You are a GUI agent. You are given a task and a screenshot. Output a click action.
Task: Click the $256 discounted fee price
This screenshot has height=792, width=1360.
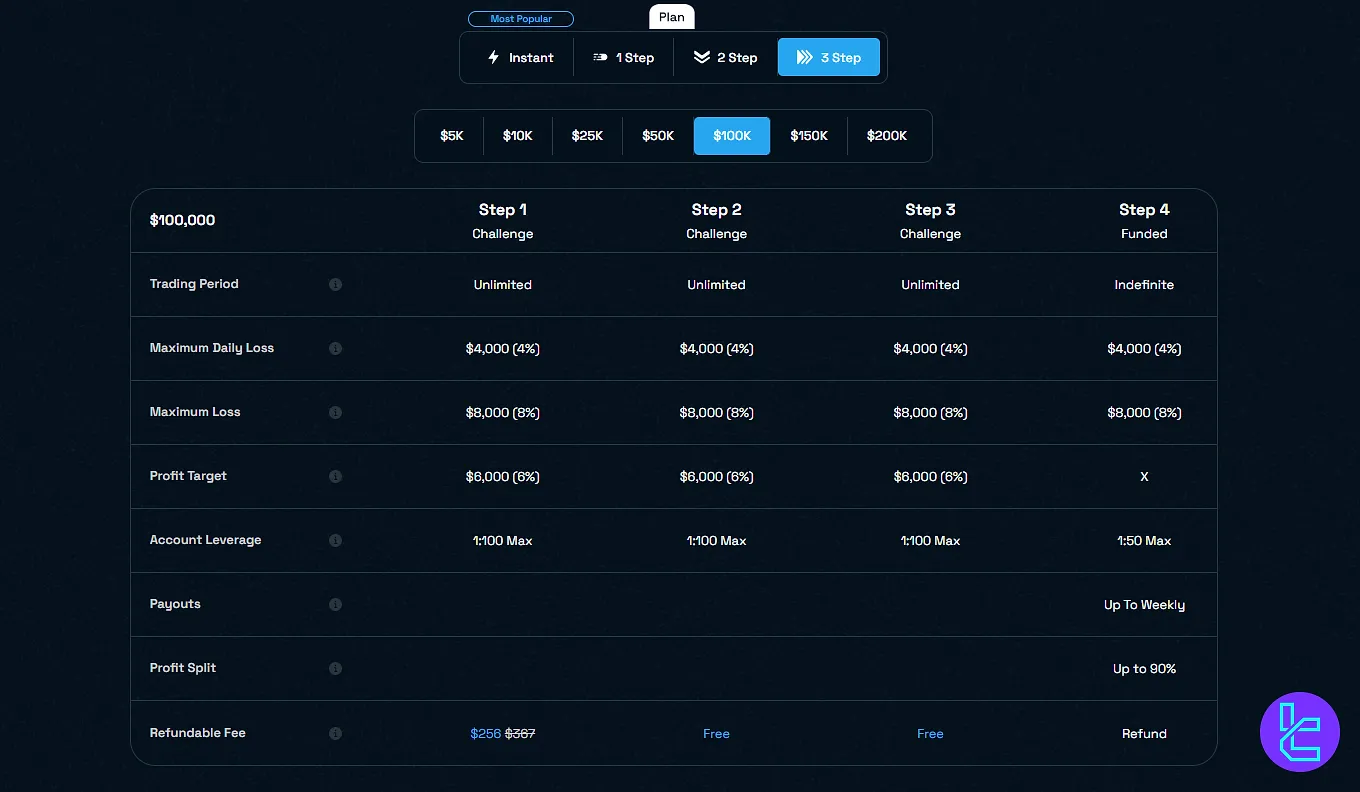pyautogui.click(x=485, y=734)
